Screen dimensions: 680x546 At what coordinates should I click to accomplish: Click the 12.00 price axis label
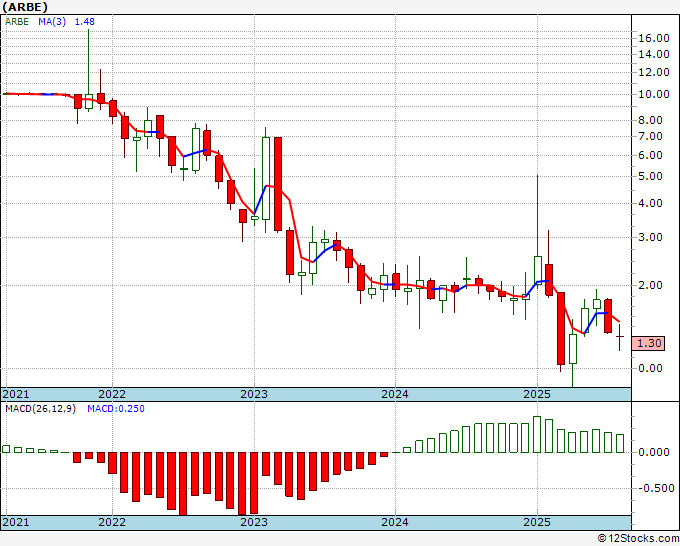pyautogui.click(x=654, y=72)
